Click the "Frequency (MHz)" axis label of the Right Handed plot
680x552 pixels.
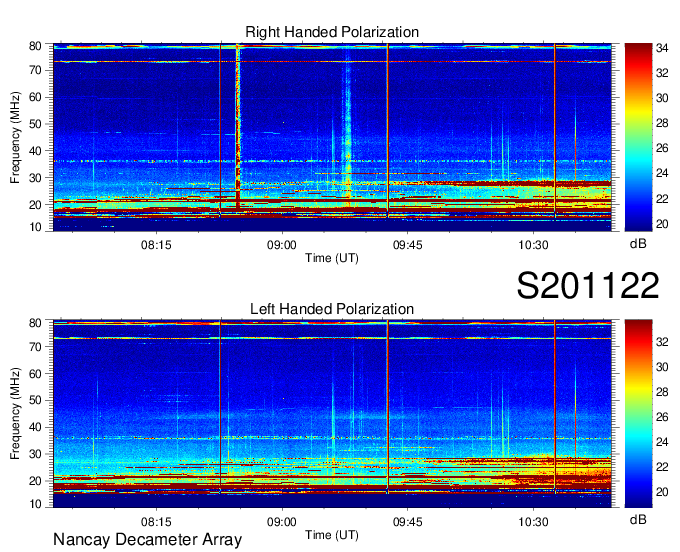(x=15, y=137)
